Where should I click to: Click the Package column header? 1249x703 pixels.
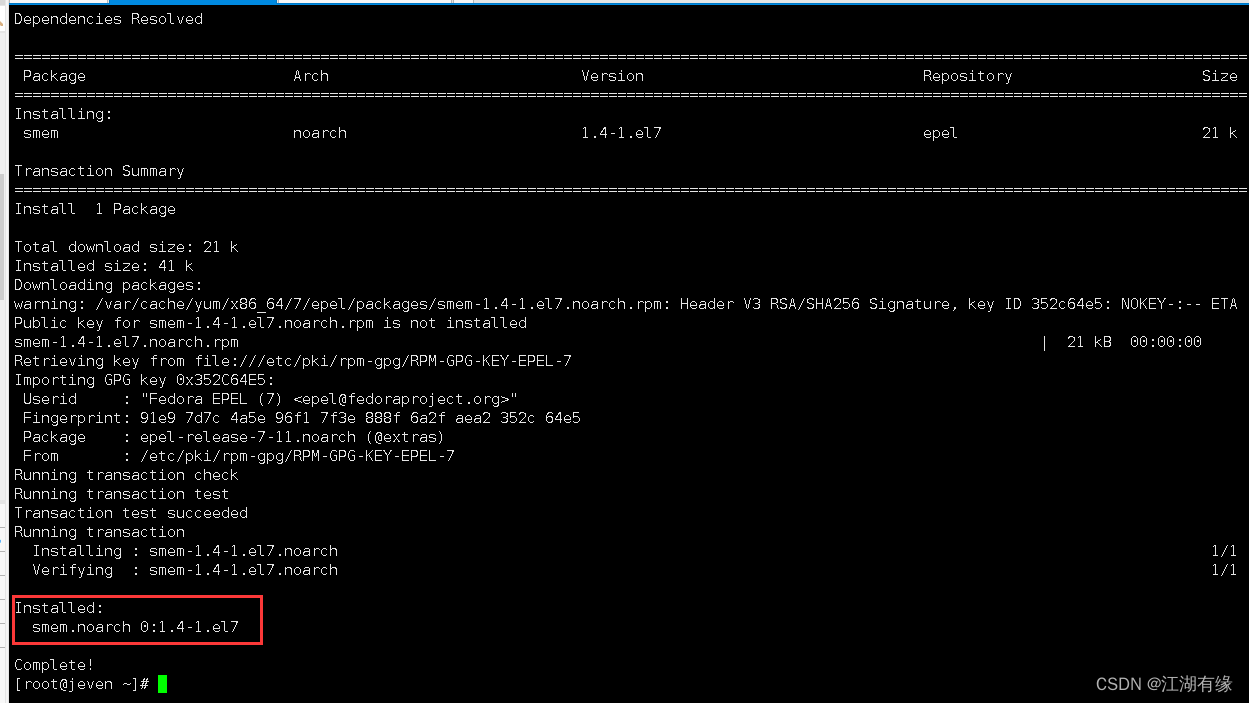pyautogui.click(x=54, y=76)
